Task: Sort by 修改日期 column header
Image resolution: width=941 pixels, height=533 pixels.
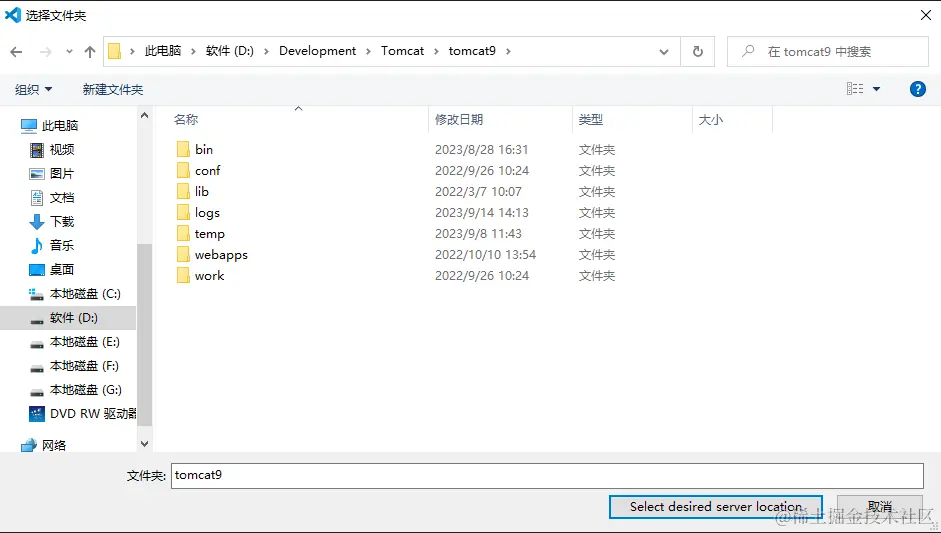Action: pyautogui.click(x=459, y=119)
